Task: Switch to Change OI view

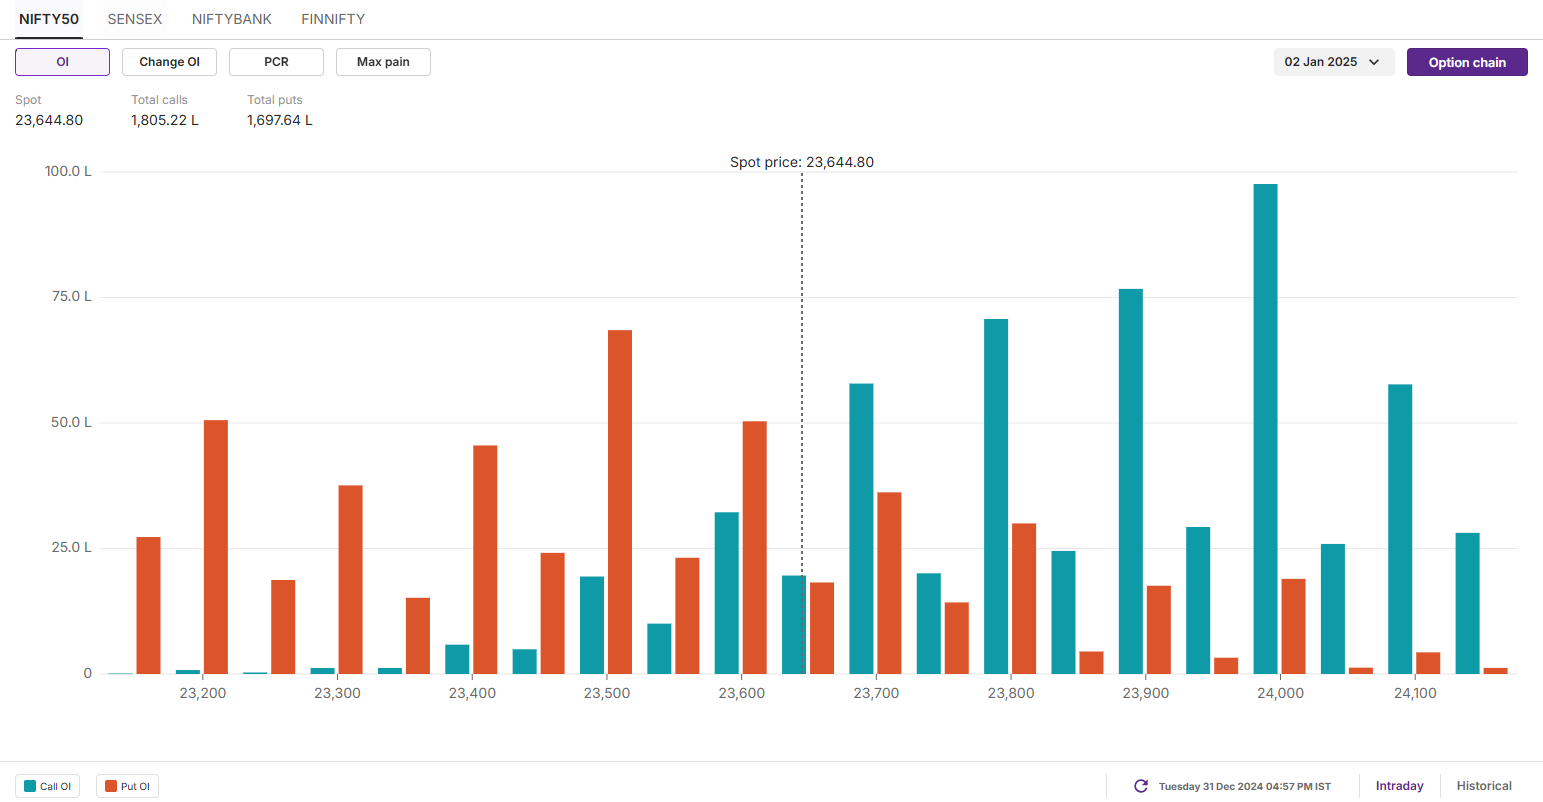Action: 169,62
